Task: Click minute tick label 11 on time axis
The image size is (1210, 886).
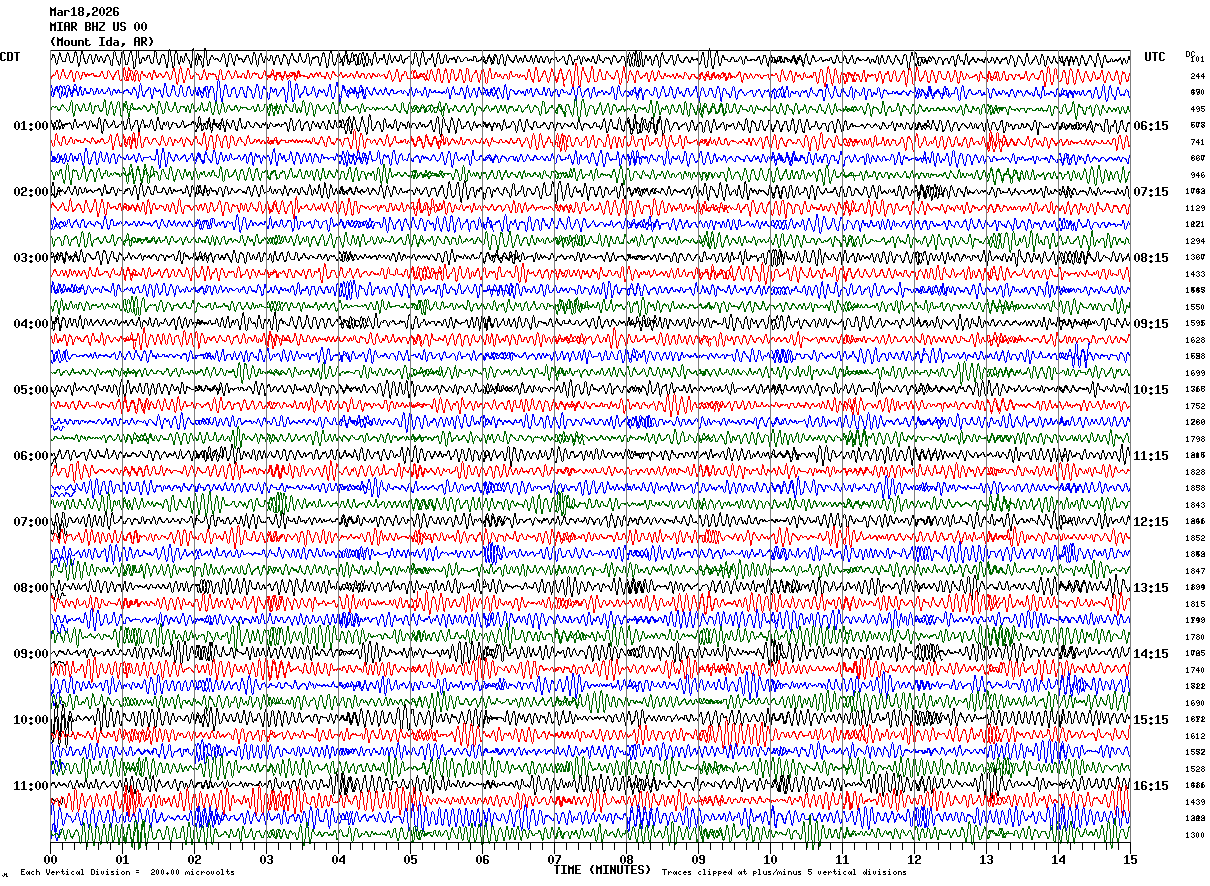Action: coord(842,860)
